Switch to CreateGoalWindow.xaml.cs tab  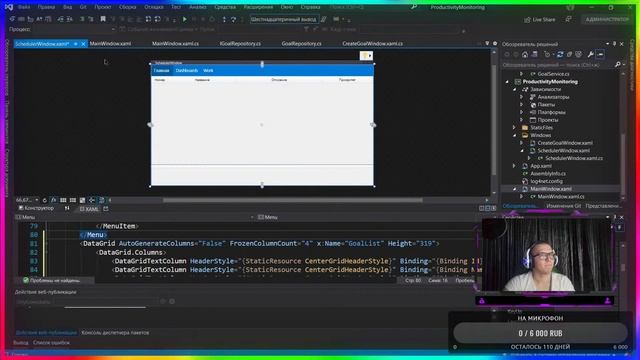tap(372, 44)
